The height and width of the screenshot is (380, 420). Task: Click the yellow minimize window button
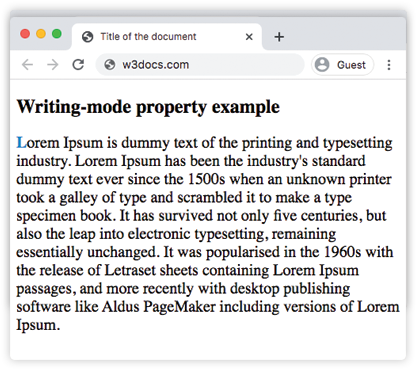(41, 34)
